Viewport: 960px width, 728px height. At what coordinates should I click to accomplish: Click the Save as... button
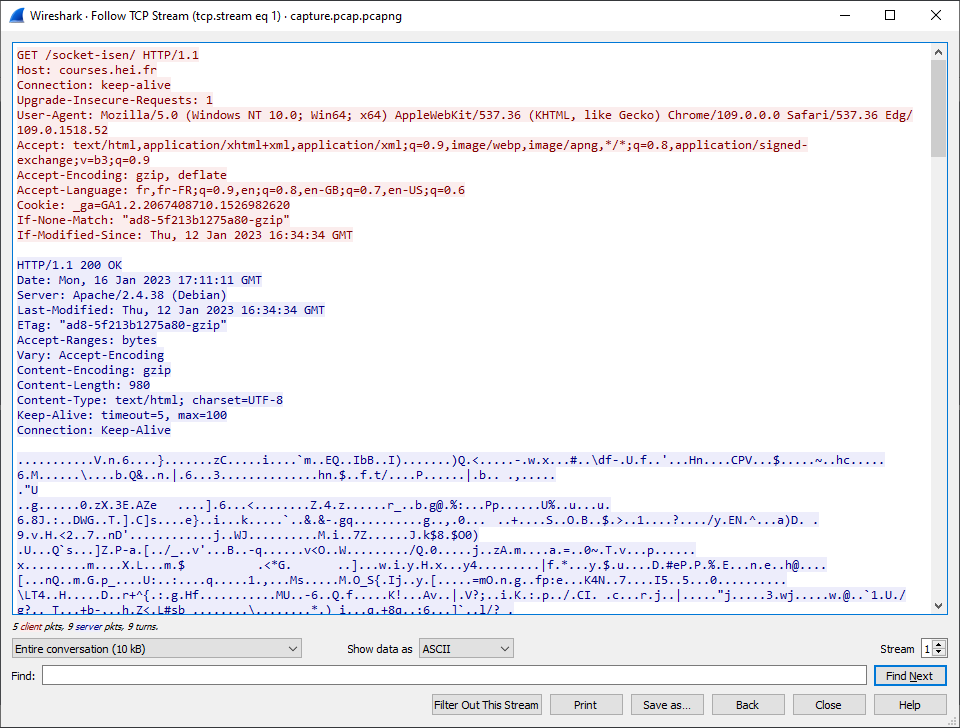point(667,705)
